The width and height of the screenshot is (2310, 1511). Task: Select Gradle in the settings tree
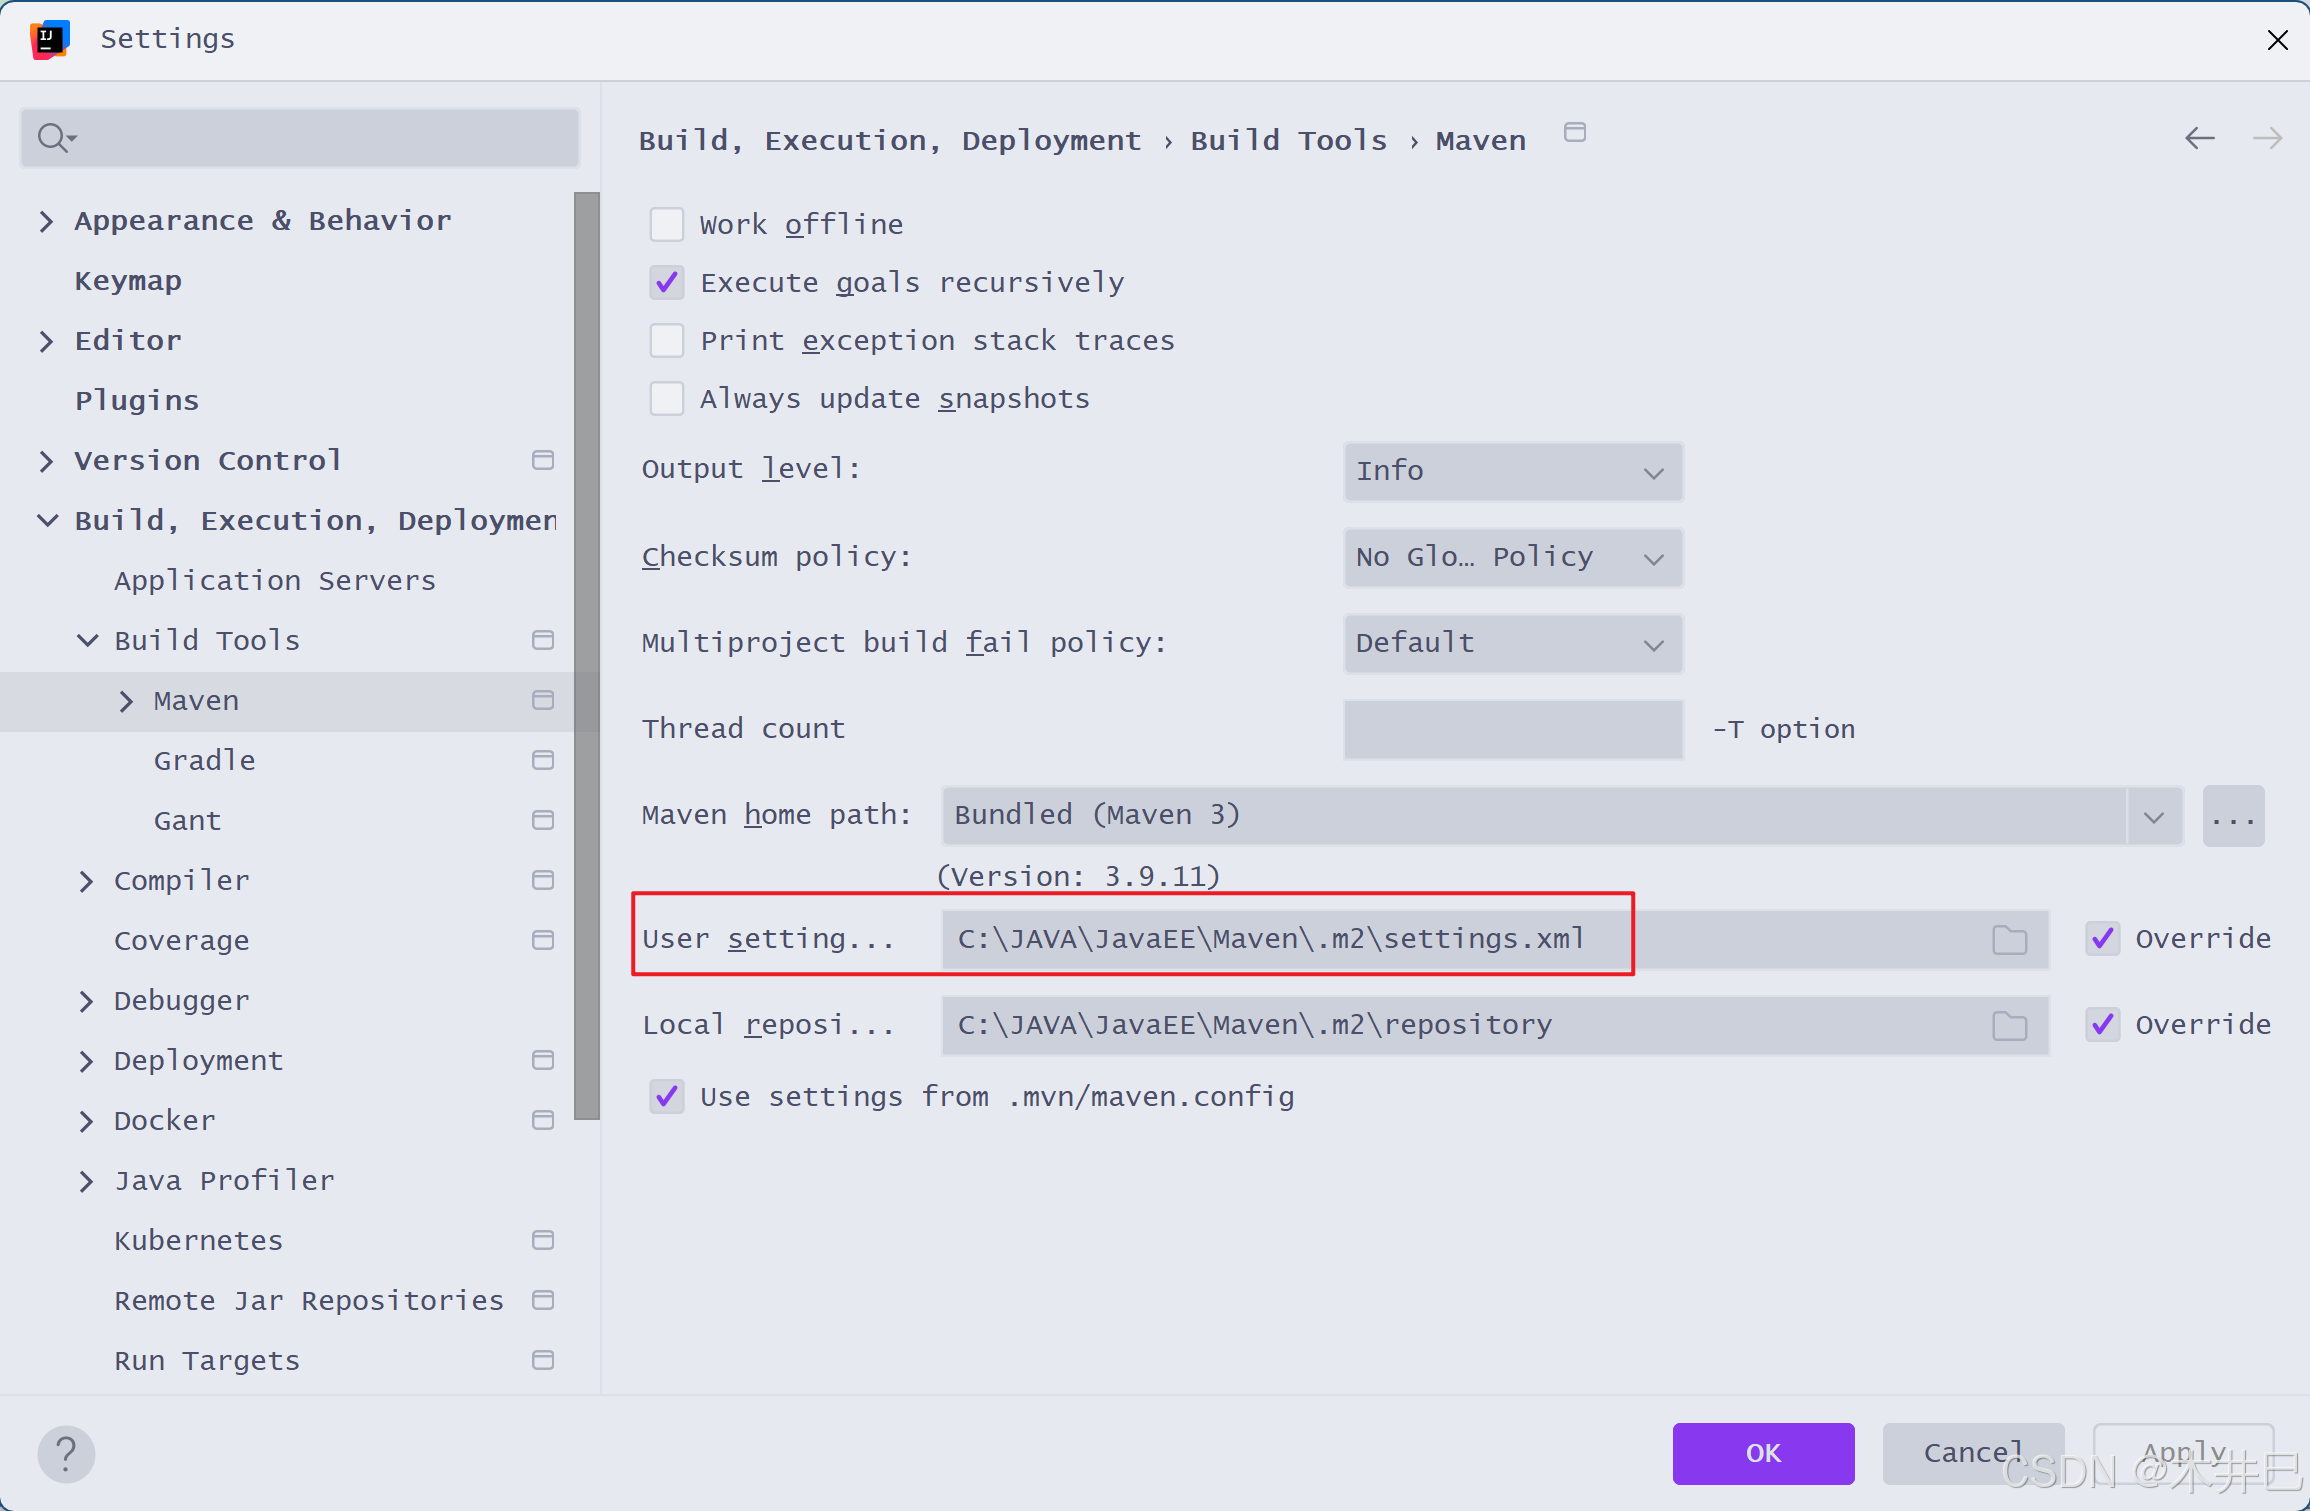(x=204, y=761)
